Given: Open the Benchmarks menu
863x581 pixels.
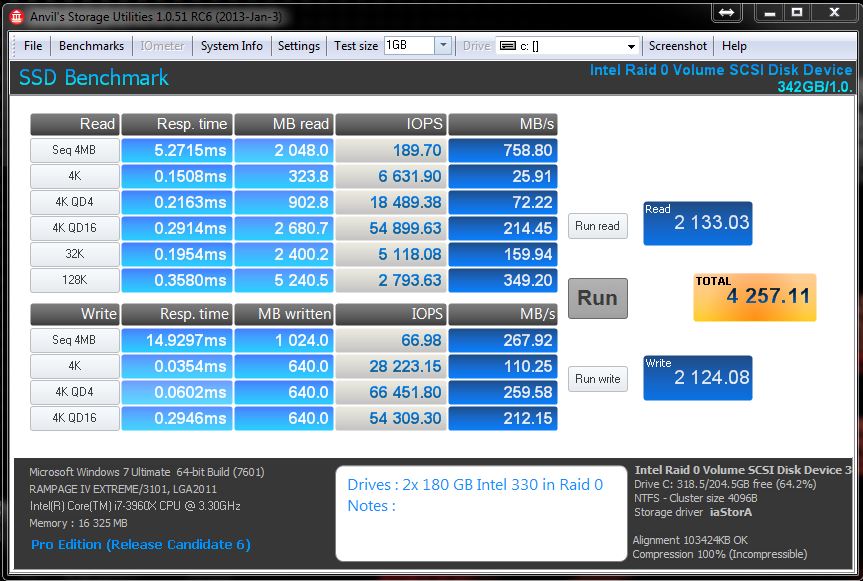Looking at the screenshot, I should coord(91,46).
